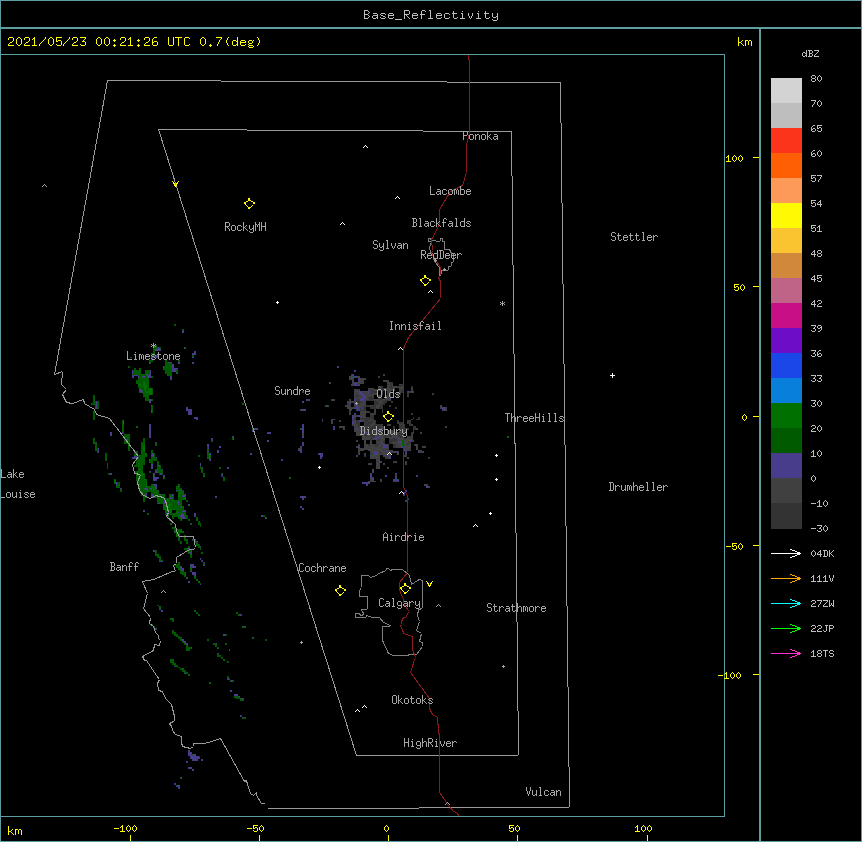Click the Banff label
This screenshot has height=842, width=862.
point(124,567)
